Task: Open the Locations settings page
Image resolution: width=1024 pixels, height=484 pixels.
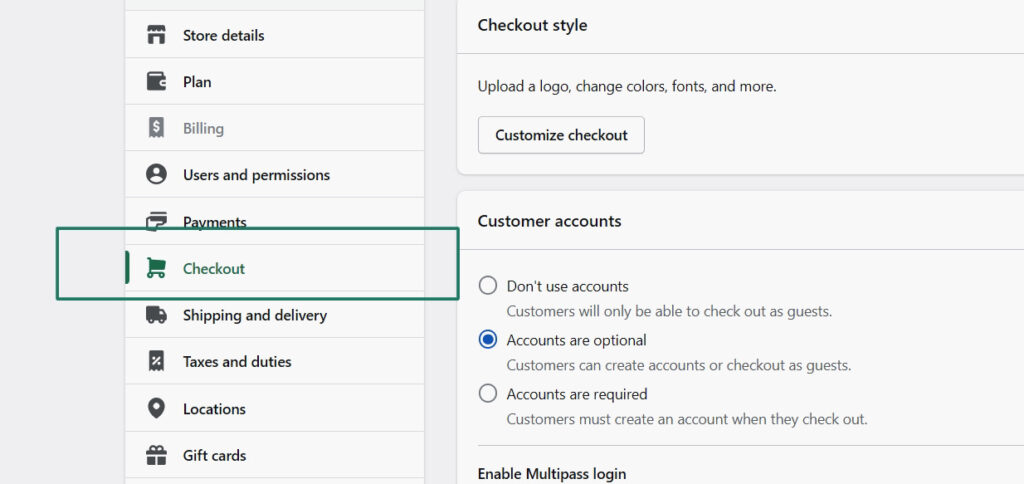Action: click(274, 409)
